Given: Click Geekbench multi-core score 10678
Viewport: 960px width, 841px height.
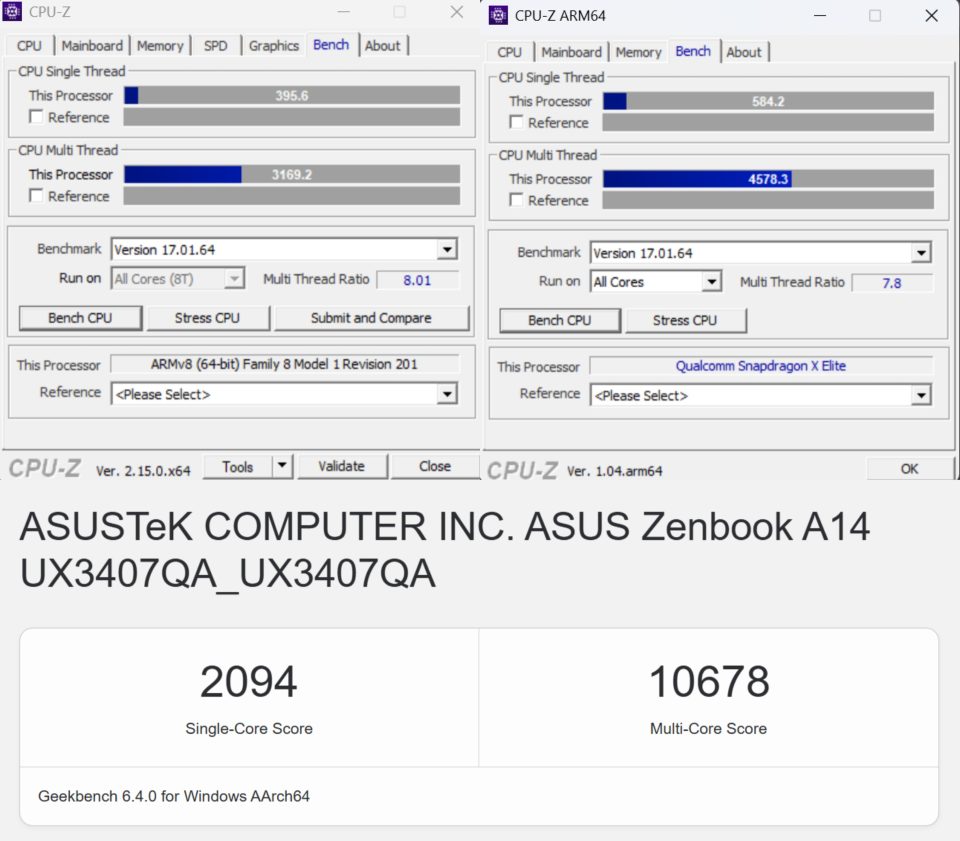Looking at the screenshot, I should pyautogui.click(x=708, y=681).
